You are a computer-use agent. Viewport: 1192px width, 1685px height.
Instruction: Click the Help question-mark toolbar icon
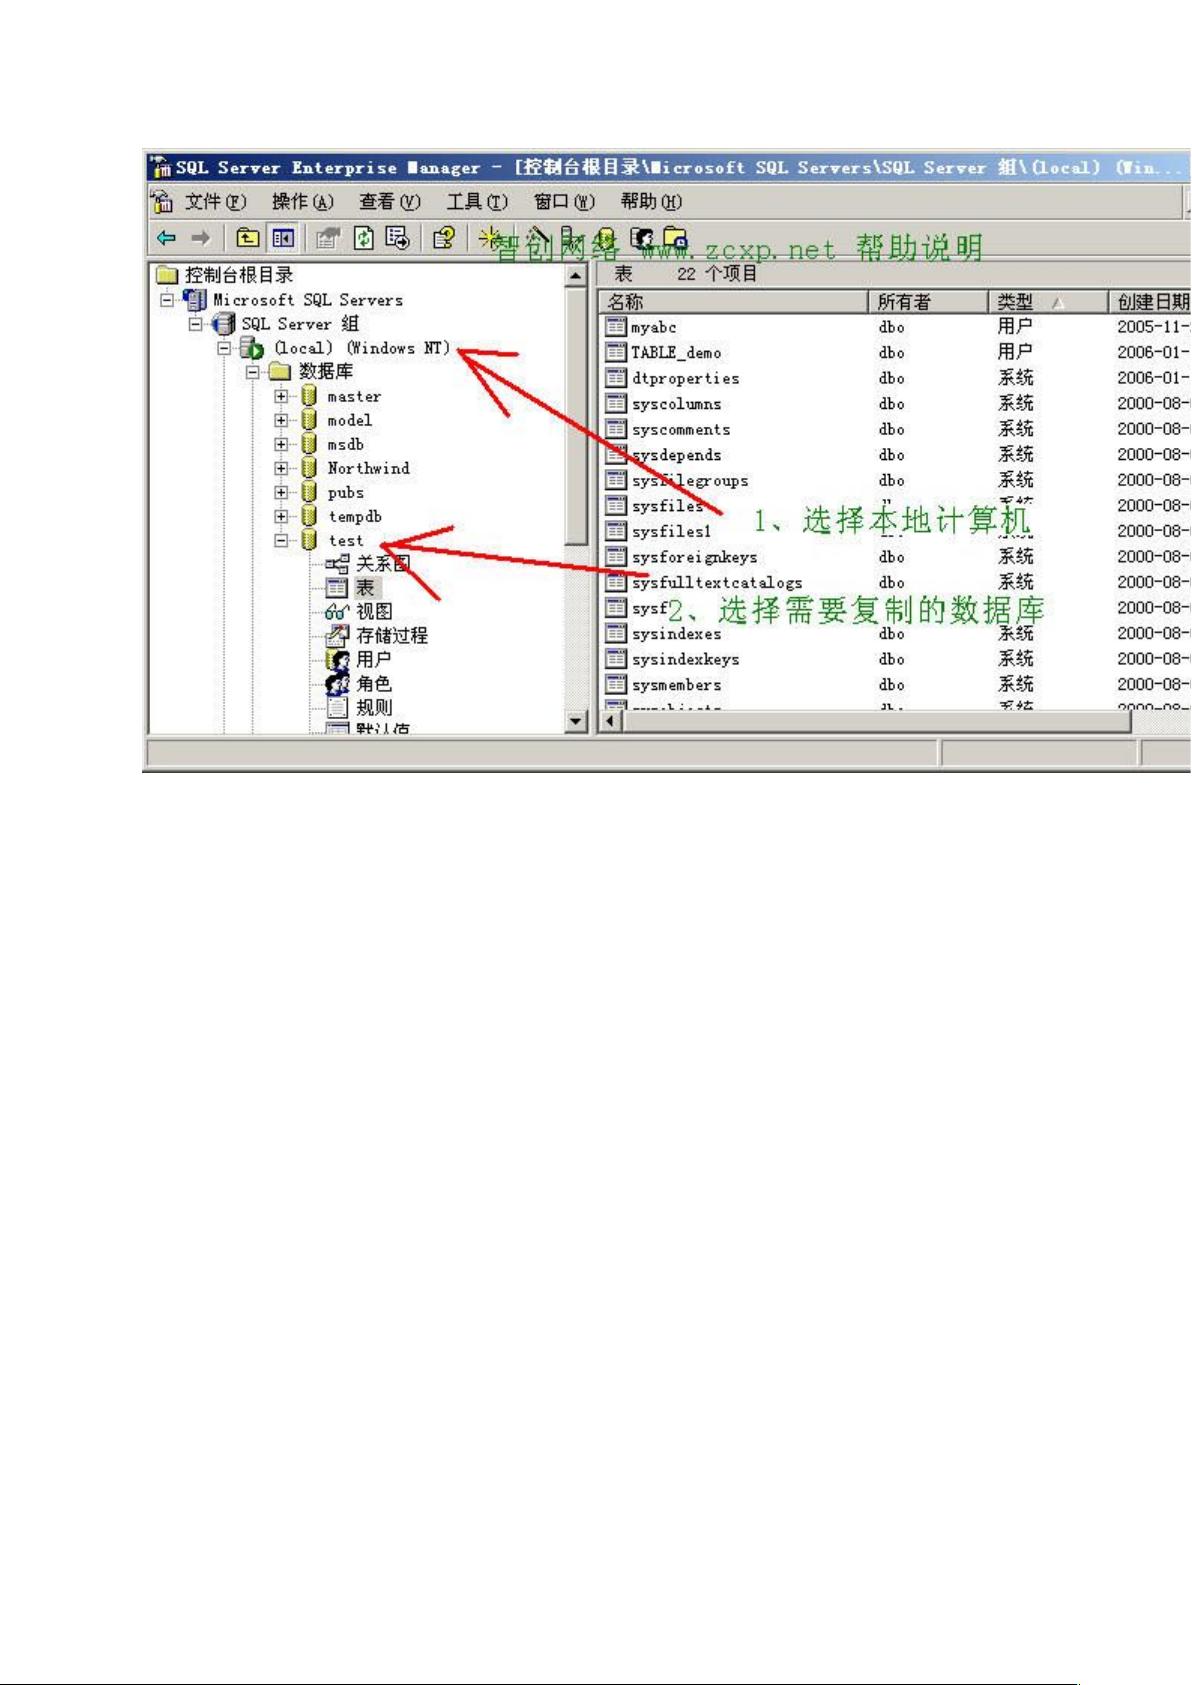pyautogui.click(x=443, y=238)
